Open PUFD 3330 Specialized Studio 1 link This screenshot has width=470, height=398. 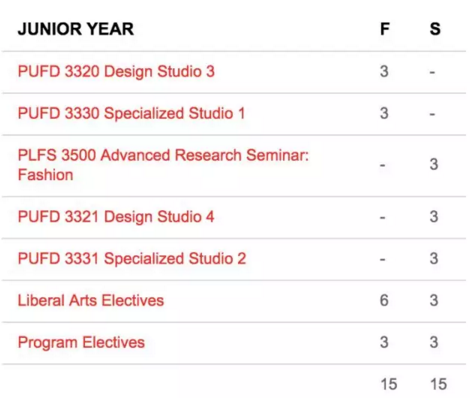point(131,113)
